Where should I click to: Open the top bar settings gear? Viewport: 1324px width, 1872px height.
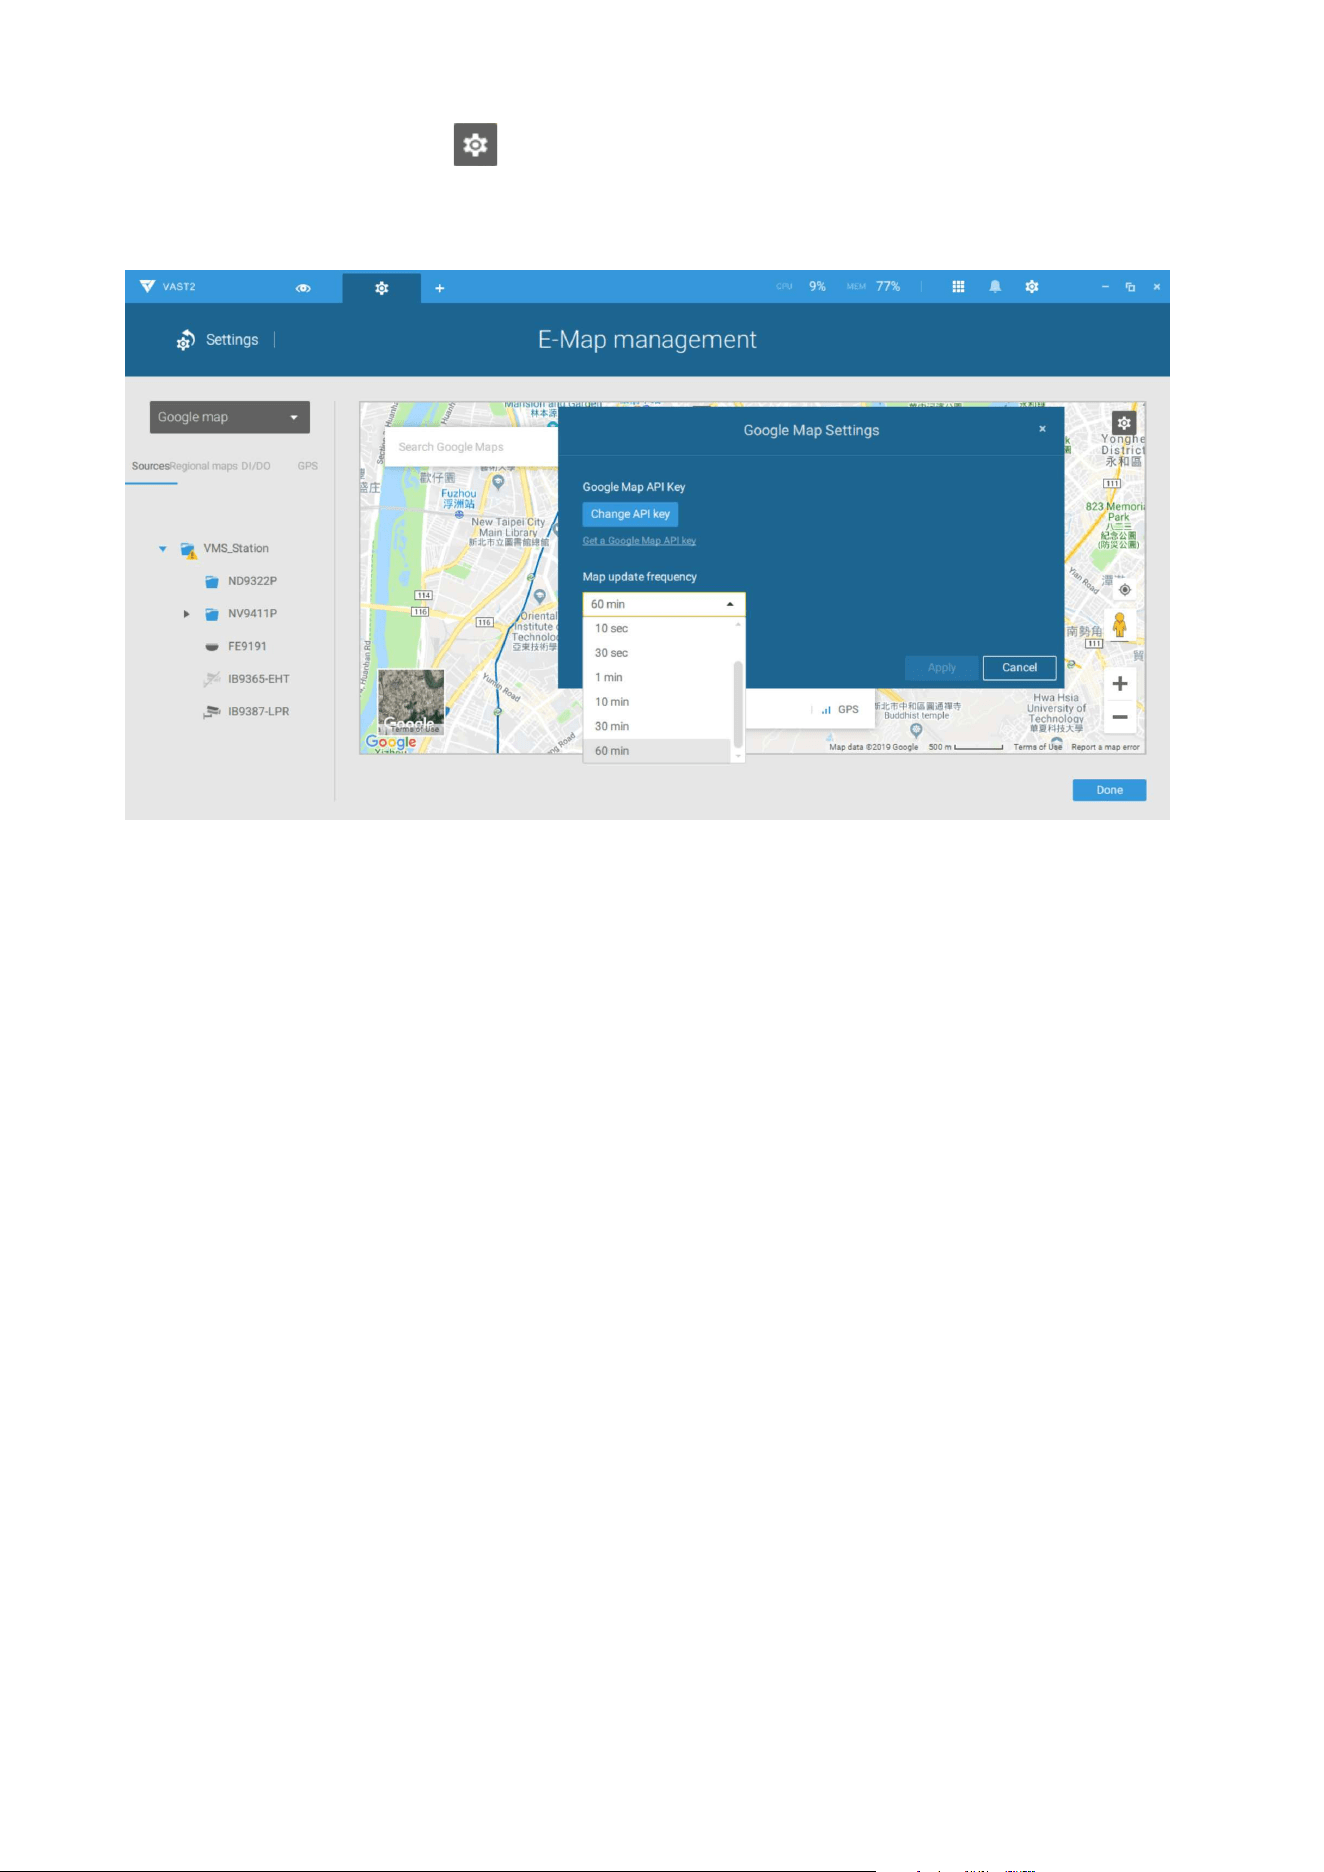click(x=1031, y=287)
